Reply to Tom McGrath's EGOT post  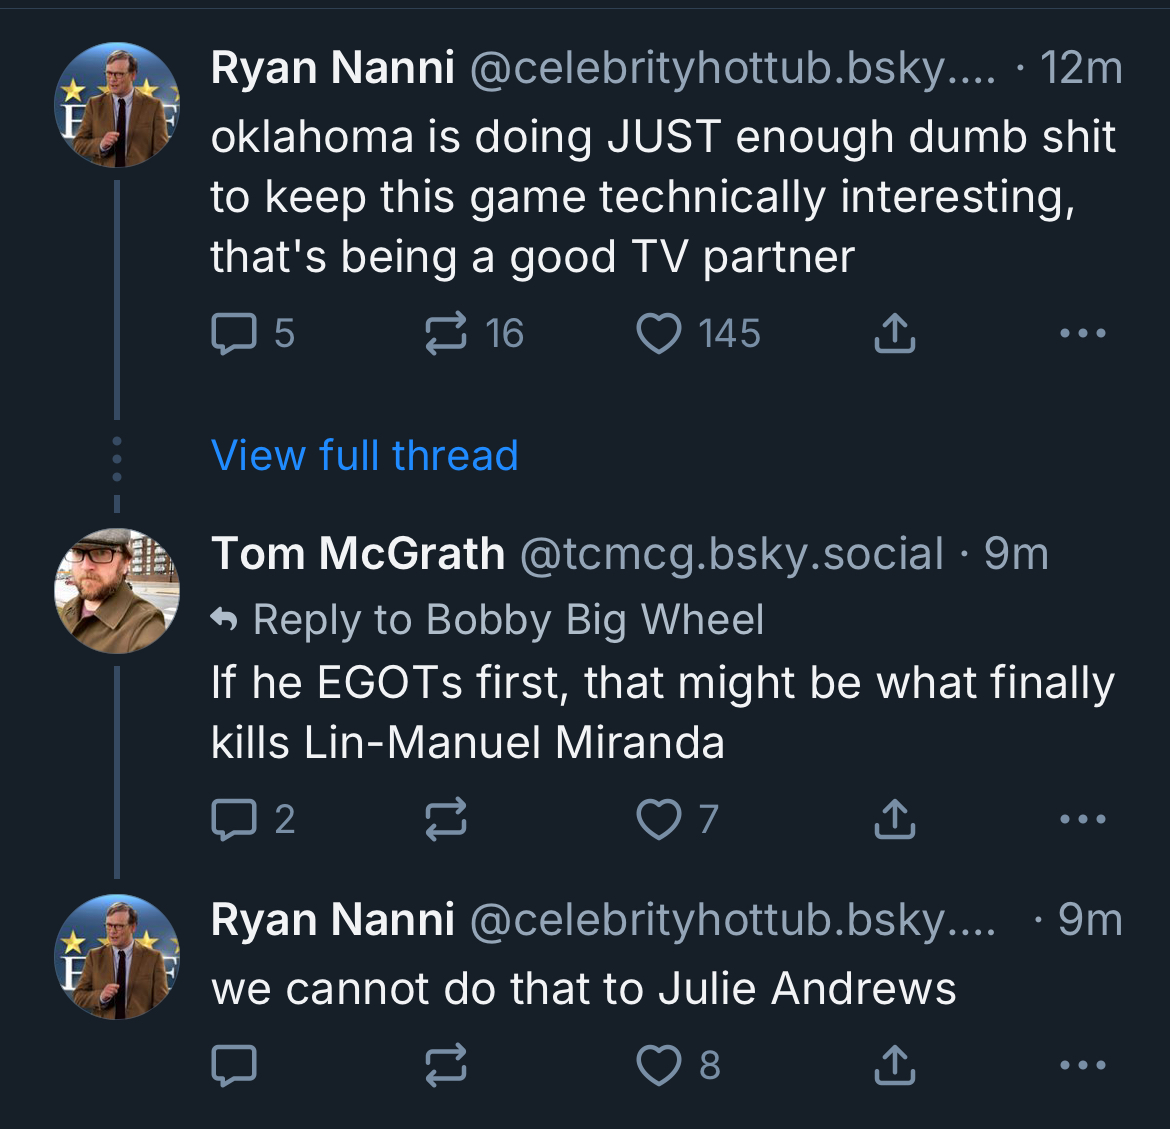tap(234, 820)
